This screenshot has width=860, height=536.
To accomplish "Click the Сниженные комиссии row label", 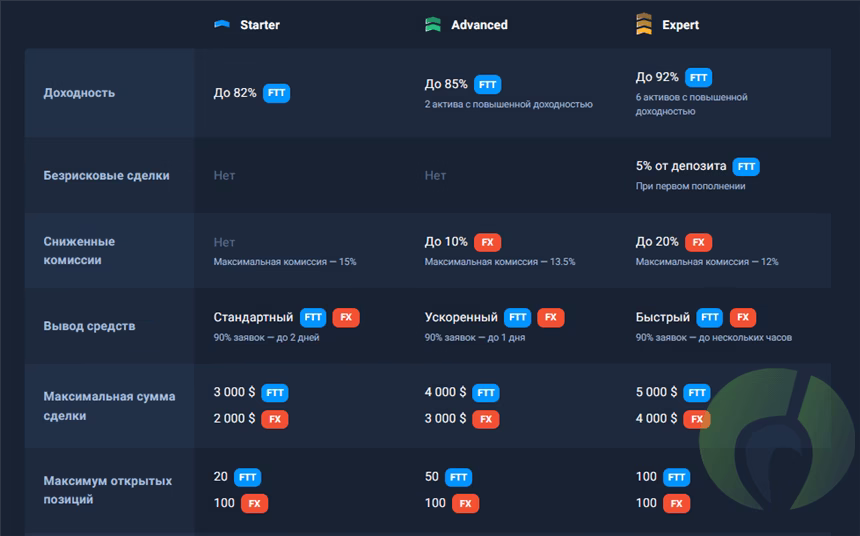I will 79,251.
